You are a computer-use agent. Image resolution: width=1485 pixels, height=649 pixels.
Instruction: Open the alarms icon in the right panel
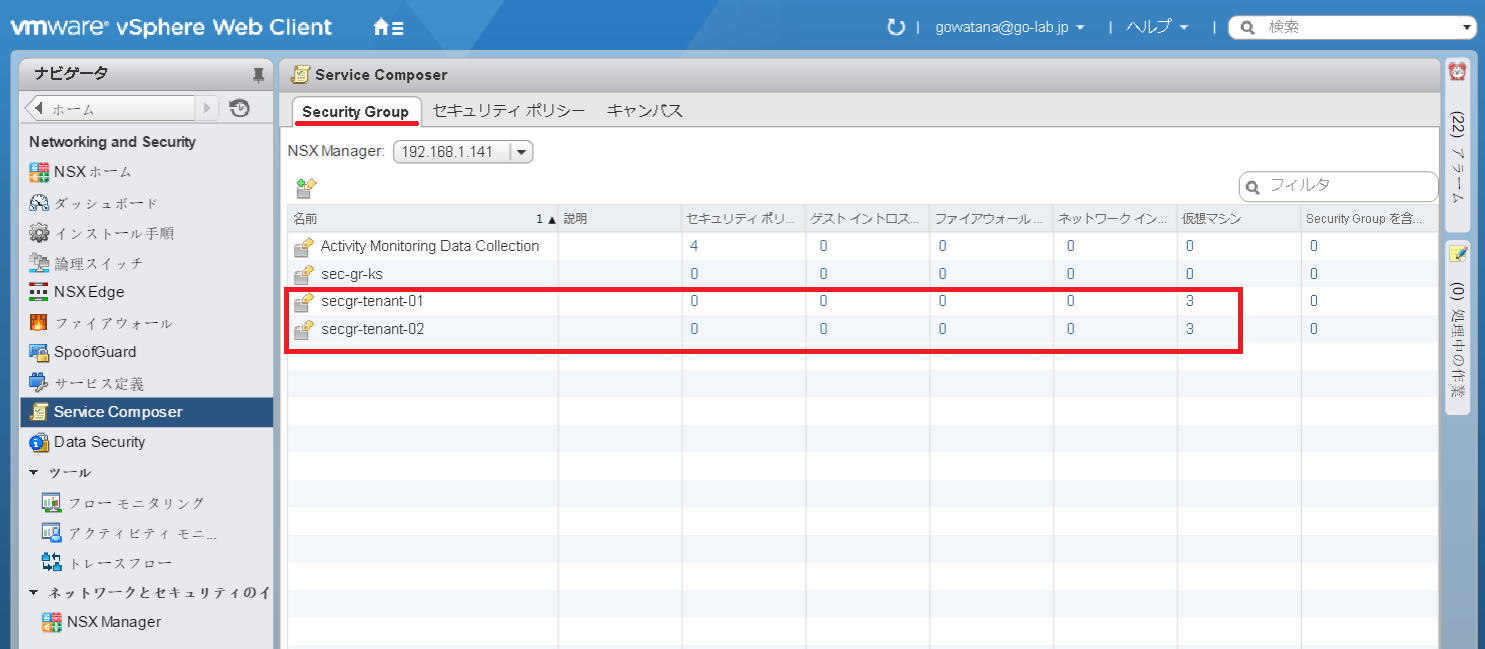point(1457,72)
